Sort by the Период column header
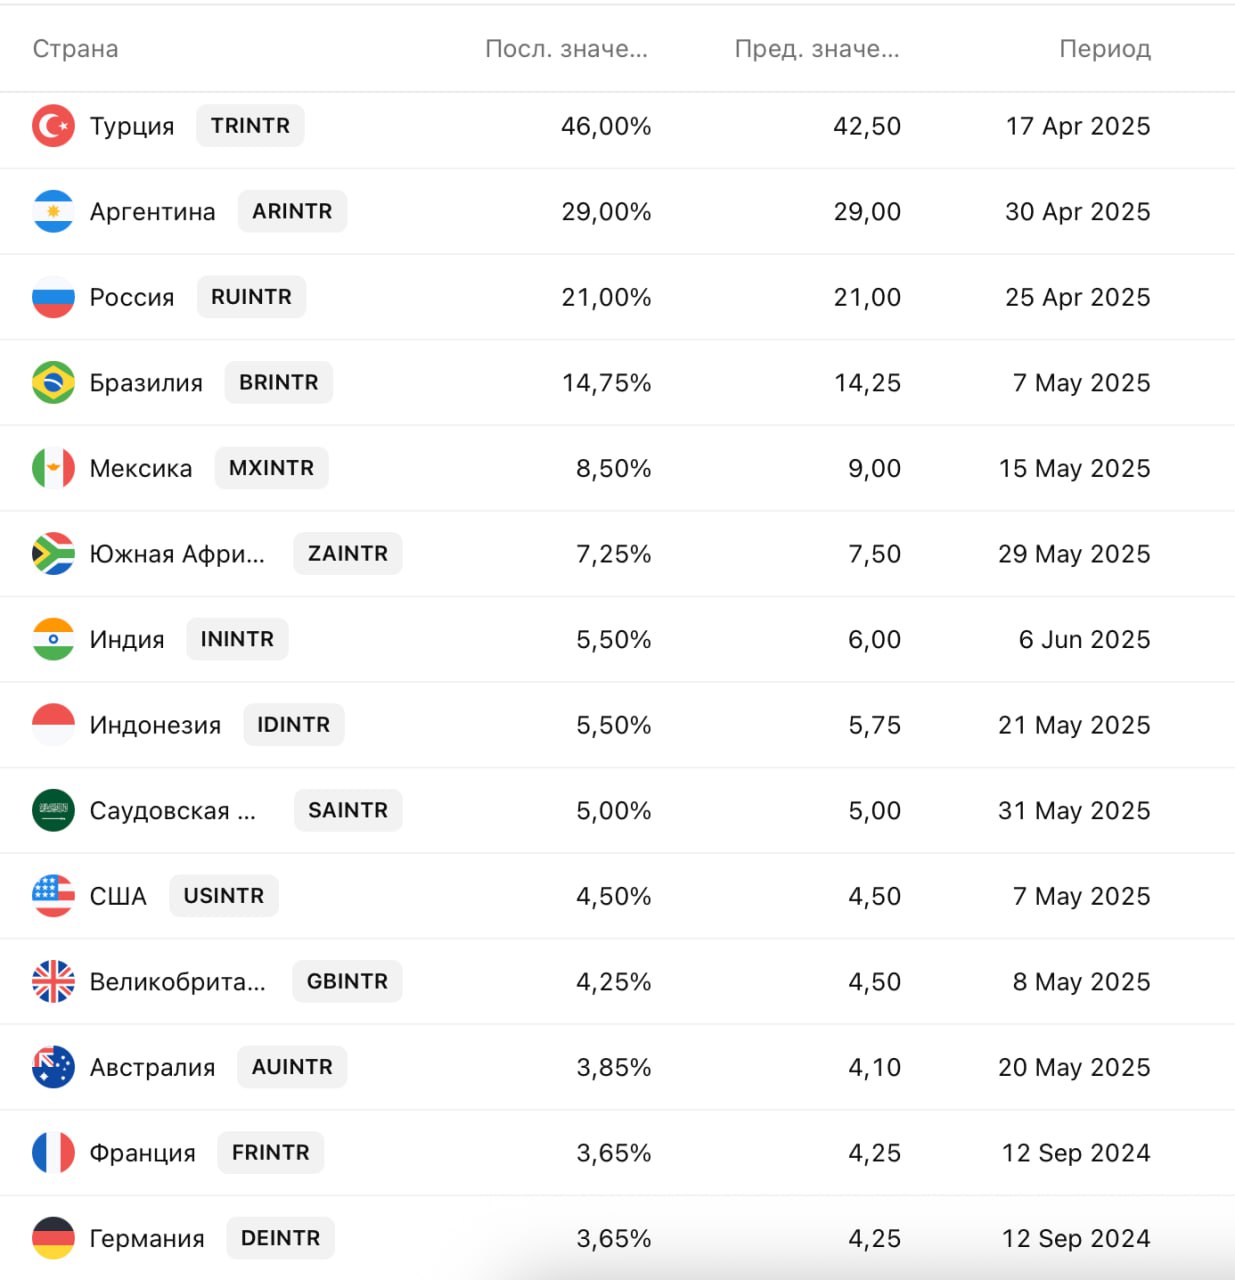 [x=1105, y=49]
